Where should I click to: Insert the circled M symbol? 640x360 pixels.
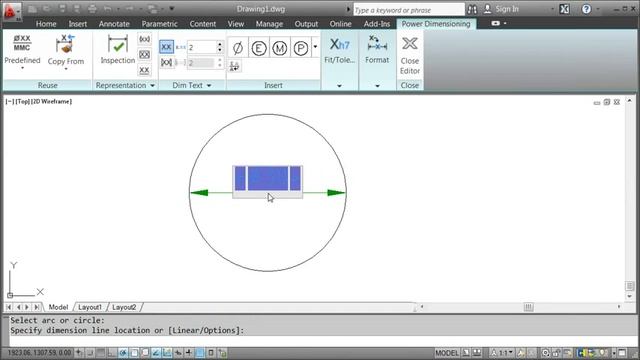(x=280, y=48)
